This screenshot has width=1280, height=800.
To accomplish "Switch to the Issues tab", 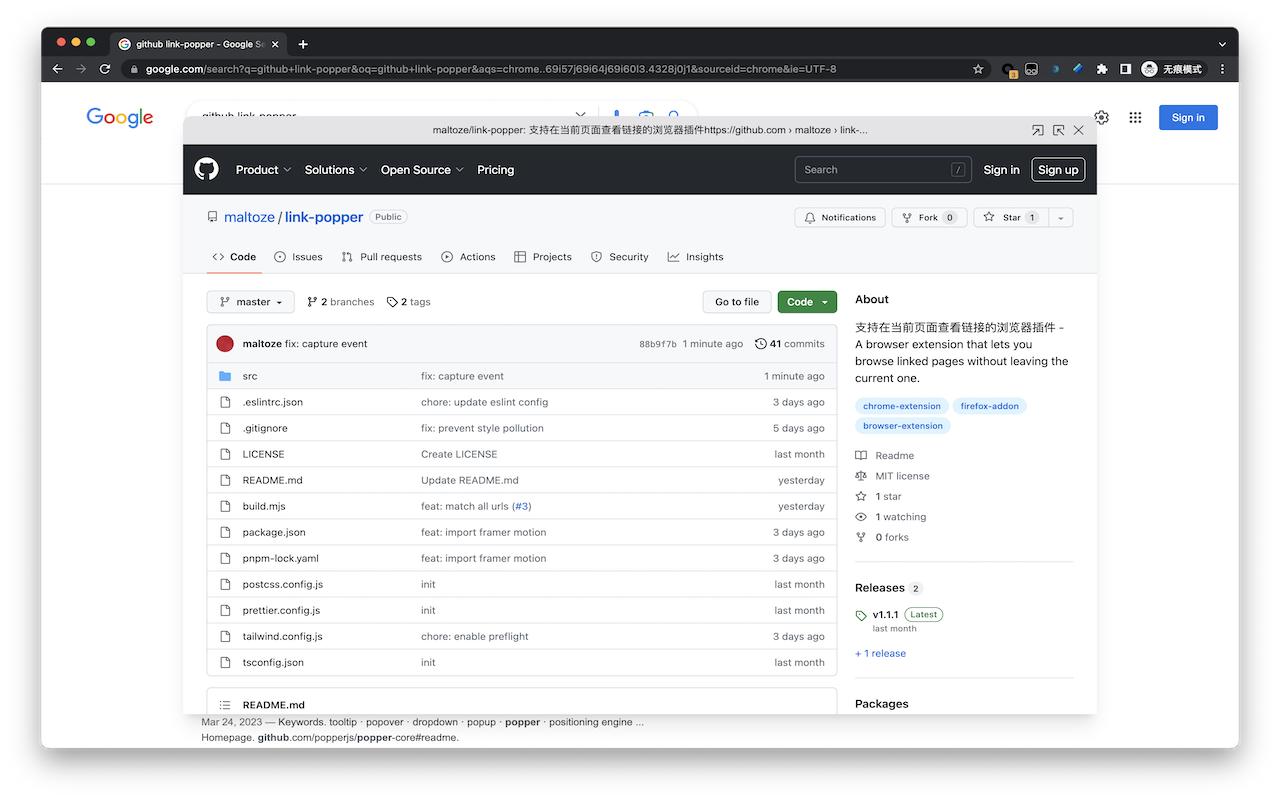I will pos(298,257).
